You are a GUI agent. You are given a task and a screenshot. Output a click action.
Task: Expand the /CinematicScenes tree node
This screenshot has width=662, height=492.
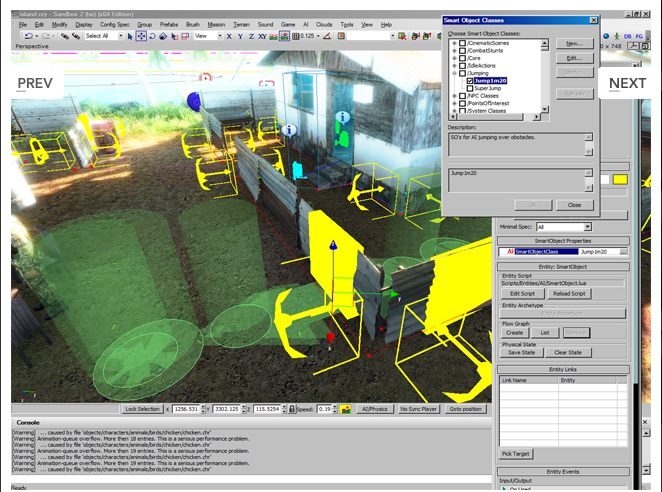pyautogui.click(x=454, y=43)
